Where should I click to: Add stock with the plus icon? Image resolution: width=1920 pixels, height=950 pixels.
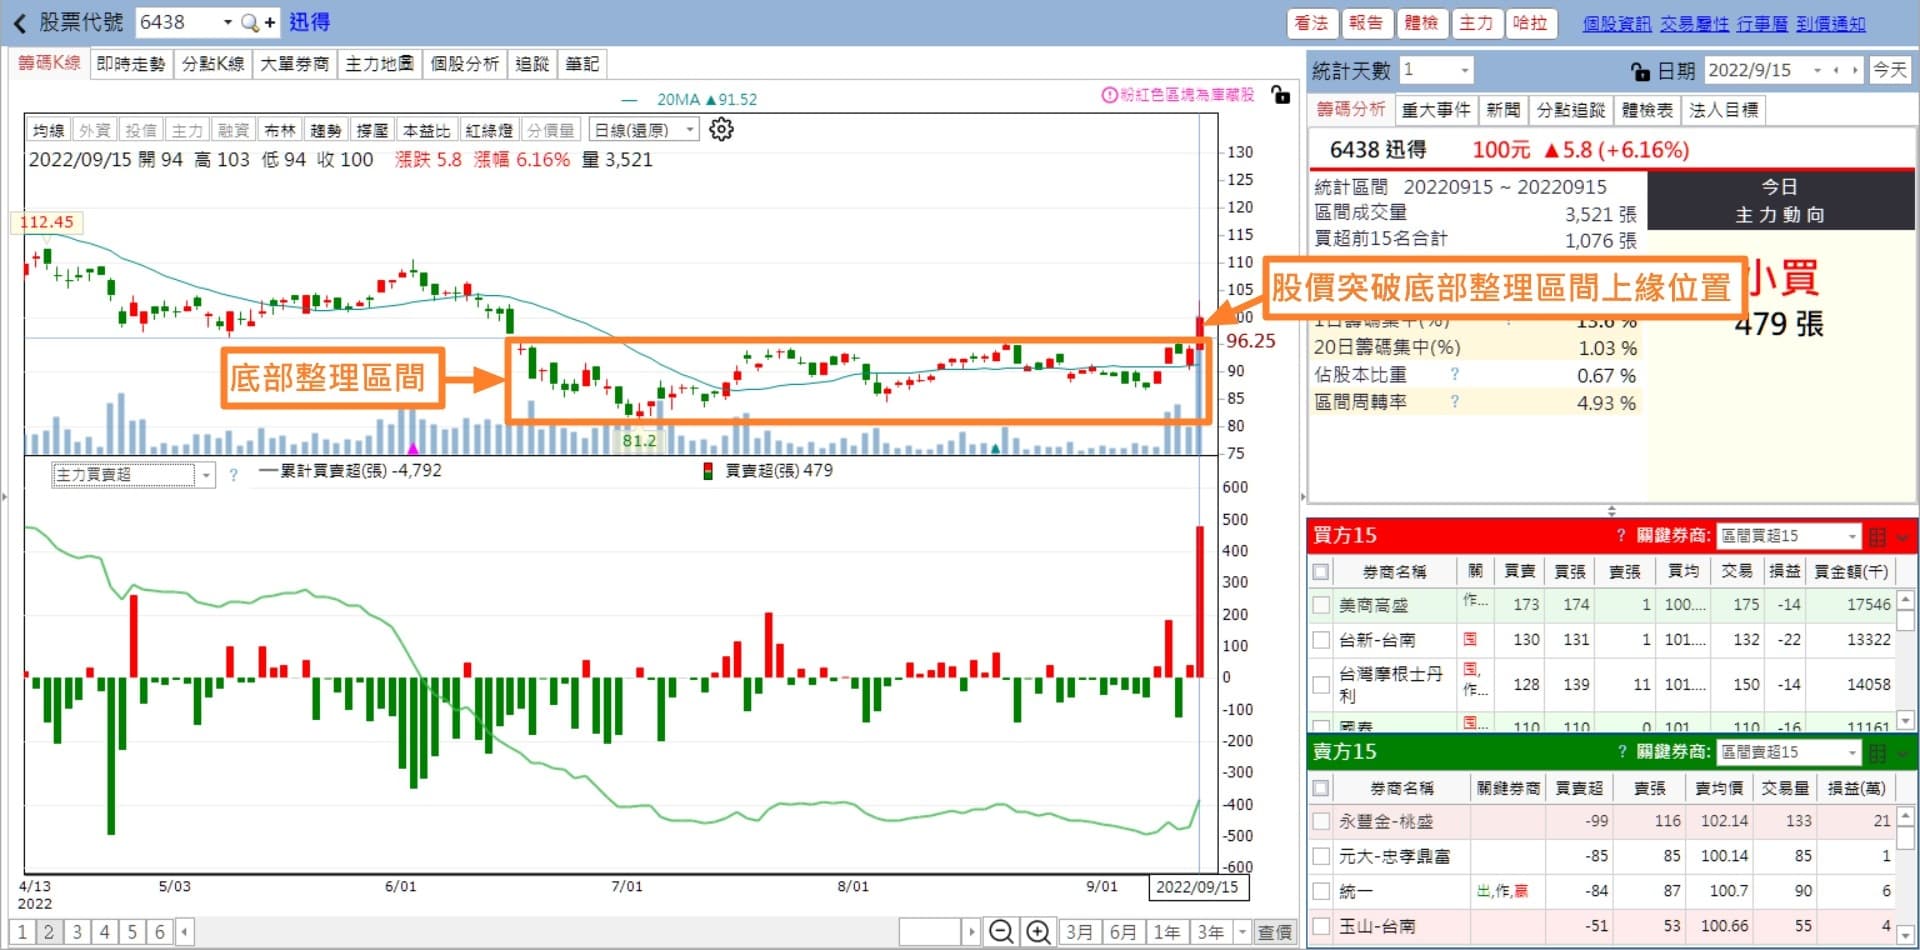(x=270, y=22)
